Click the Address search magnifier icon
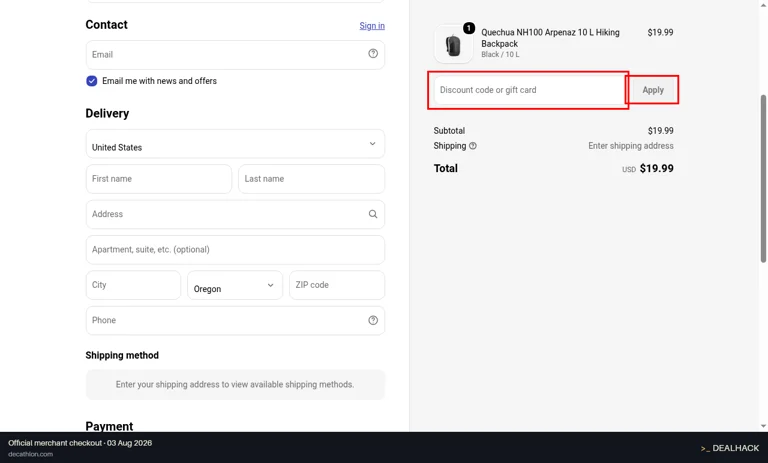768x463 pixels. coord(373,214)
